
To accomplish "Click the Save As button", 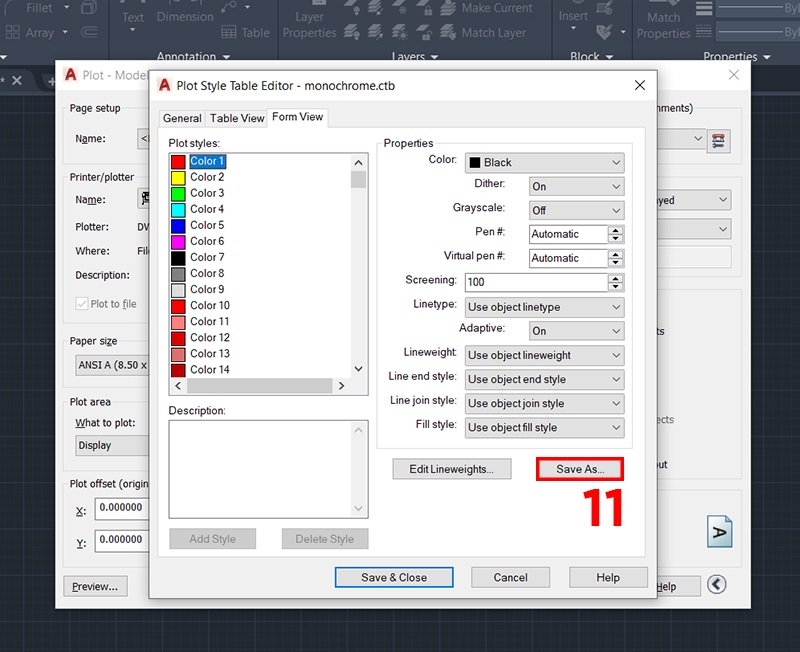I will coord(580,469).
